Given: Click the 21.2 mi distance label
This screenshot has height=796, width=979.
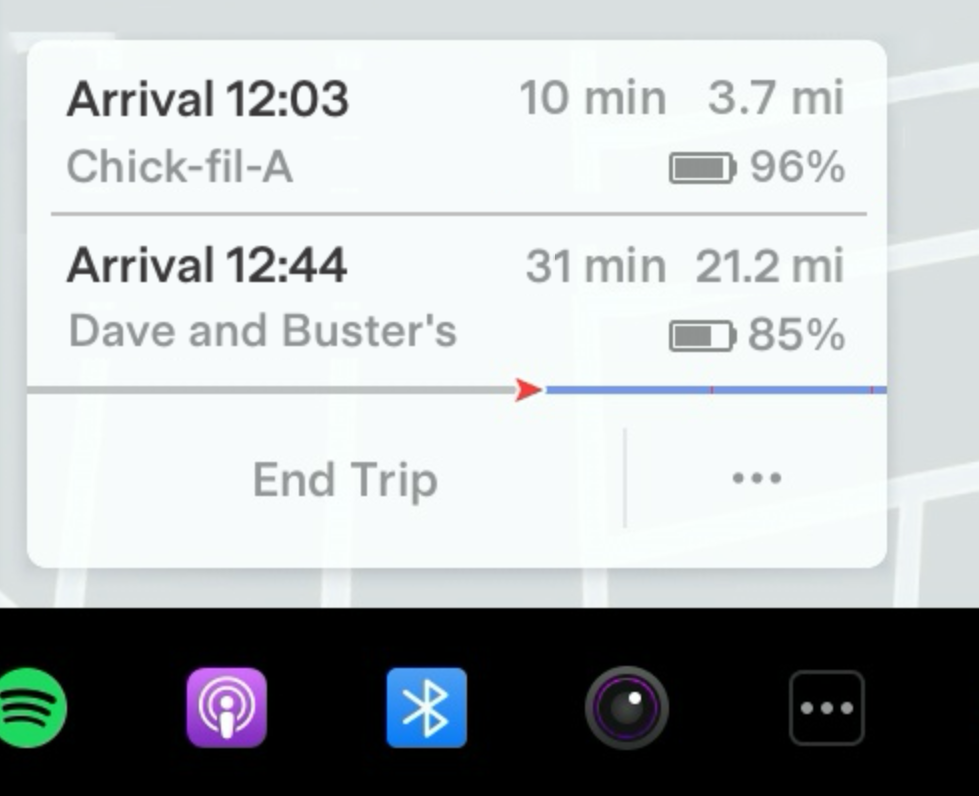Looking at the screenshot, I should point(770,267).
